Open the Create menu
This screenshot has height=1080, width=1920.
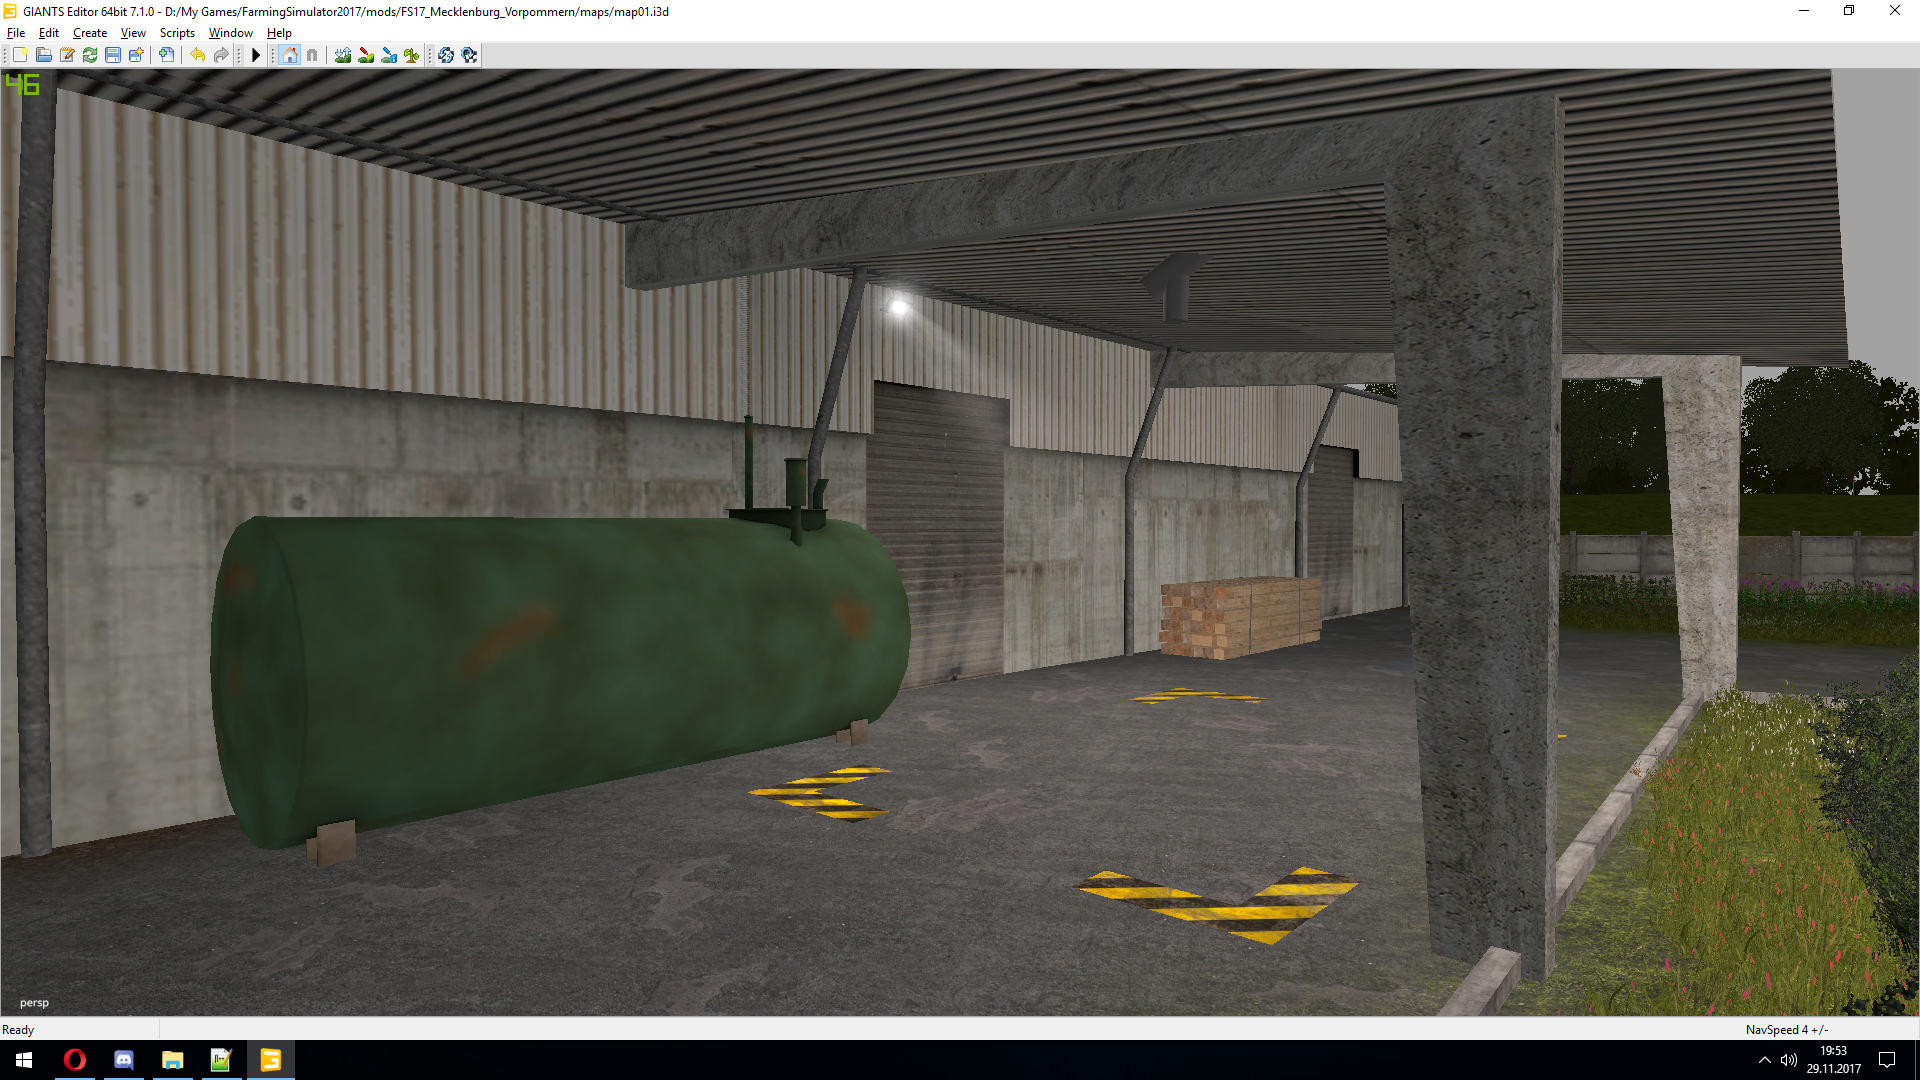(x=89, y=33)
